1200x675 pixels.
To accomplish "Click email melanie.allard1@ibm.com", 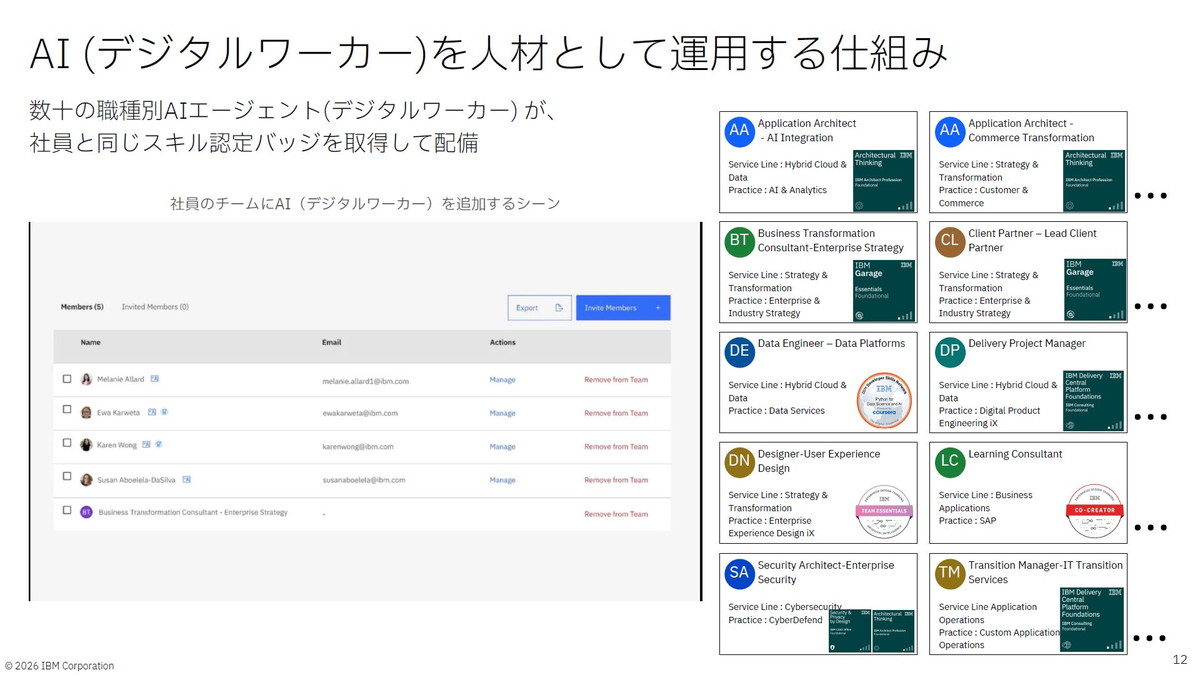I will pyautogui.click(x=365, y=381).
